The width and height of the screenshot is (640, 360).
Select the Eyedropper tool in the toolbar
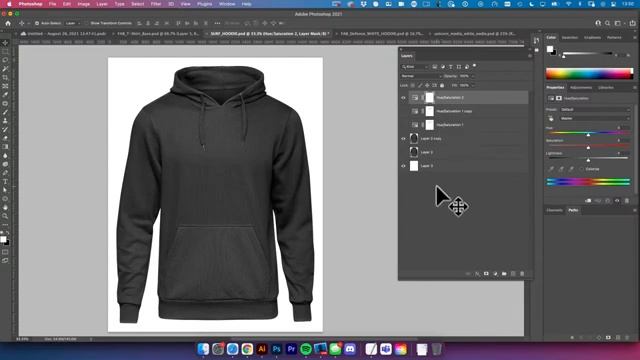click(x=5, y=95)
